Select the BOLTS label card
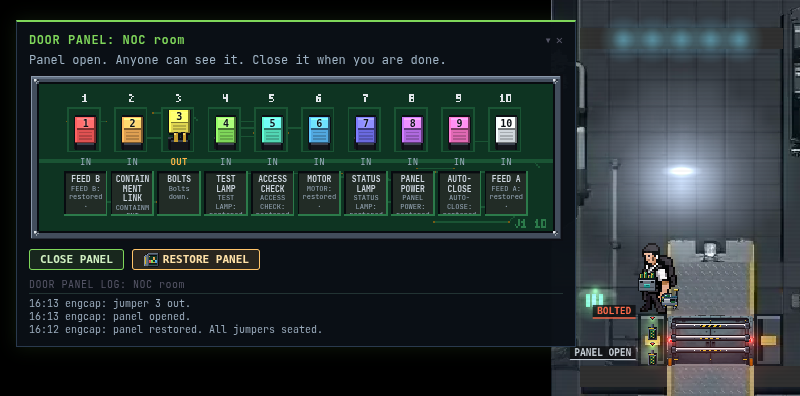 pyautogui.click(x=179, y=193)
